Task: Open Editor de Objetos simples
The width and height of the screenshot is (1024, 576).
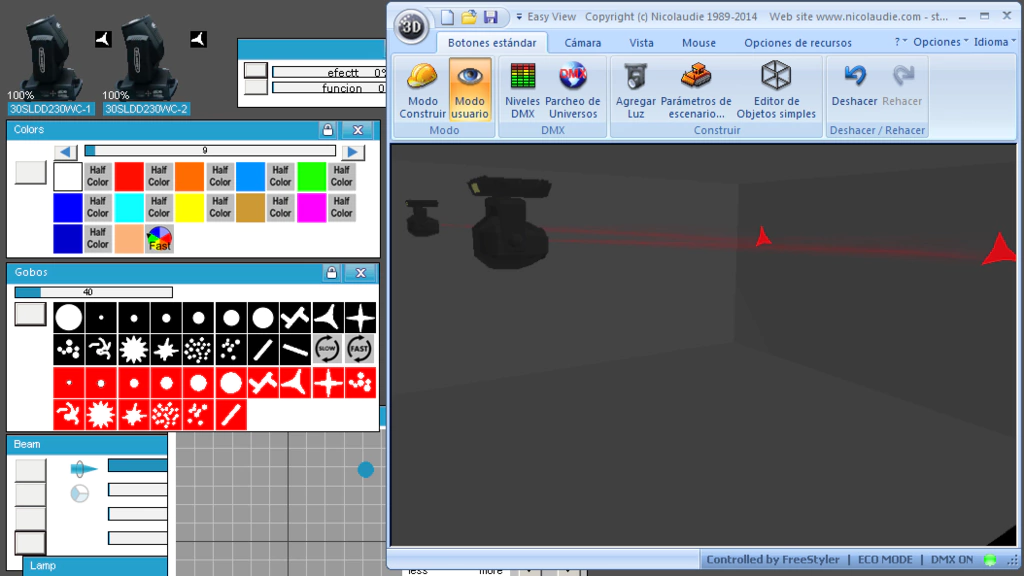Action: click(x=776, y=89)
